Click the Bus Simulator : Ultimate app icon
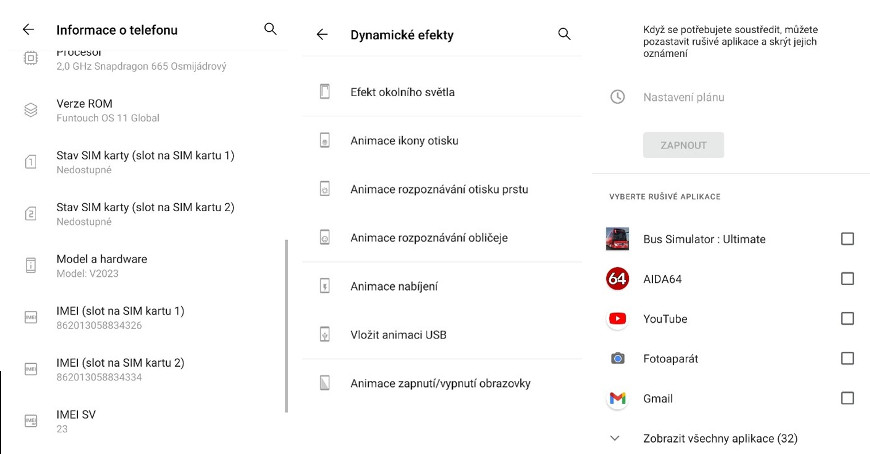The height and width of the screenshot is (454, 870). coord(617,239)
